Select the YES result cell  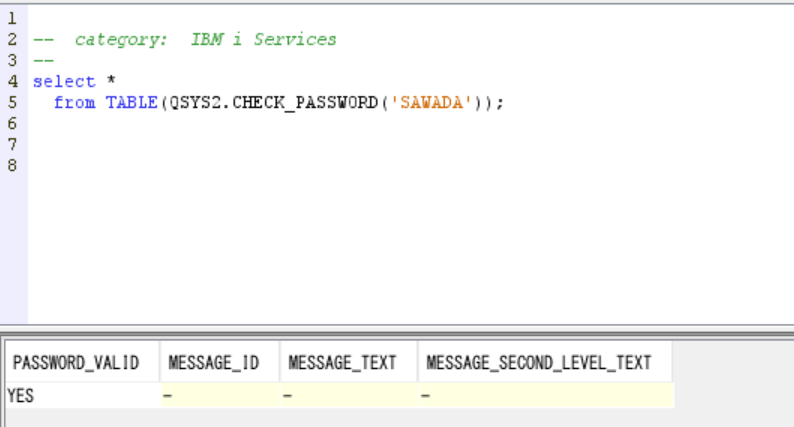tap(83, 396)
